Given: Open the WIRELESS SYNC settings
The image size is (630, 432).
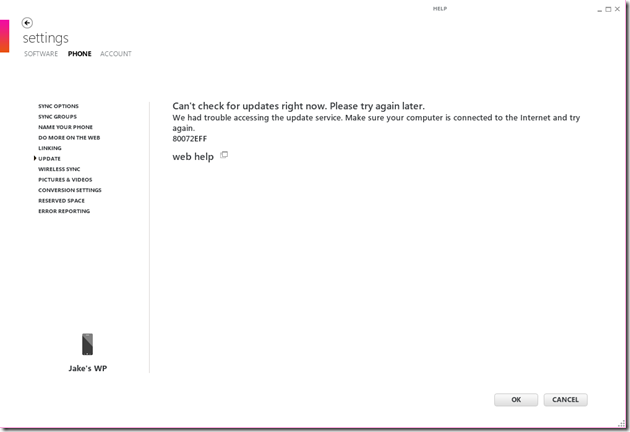Looking at the screenshot, I should 59,169.
